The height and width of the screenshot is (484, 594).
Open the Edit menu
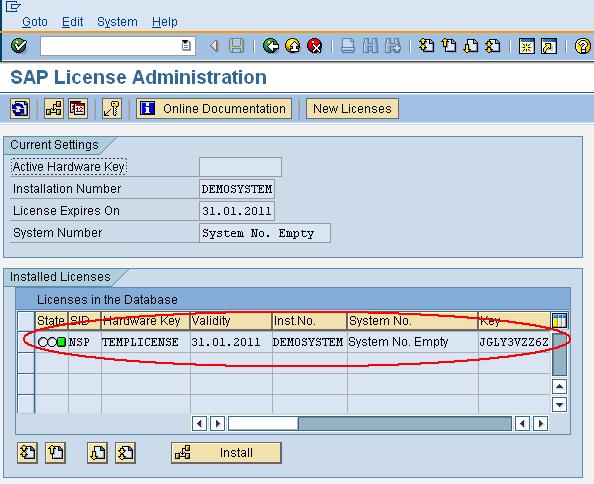[x=72, y=22]
